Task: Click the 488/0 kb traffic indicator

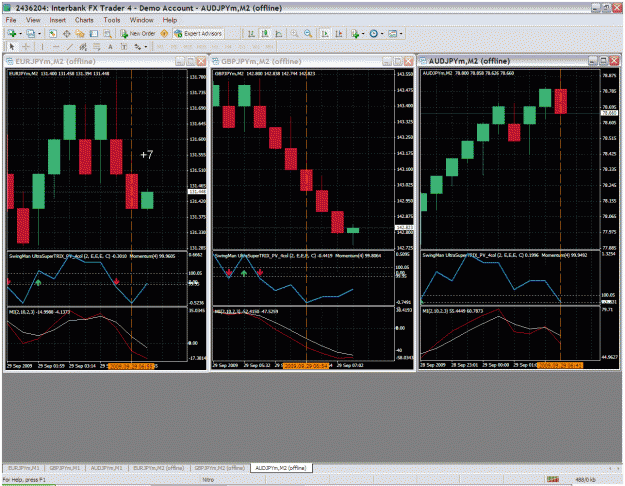Action: [586, 480]
